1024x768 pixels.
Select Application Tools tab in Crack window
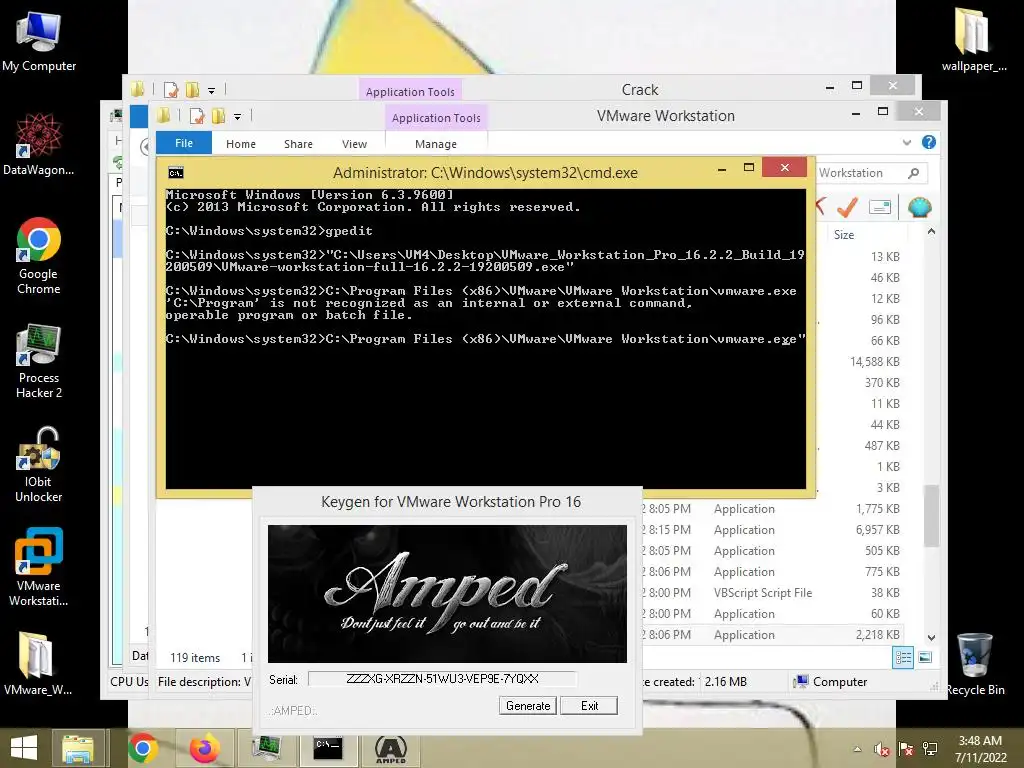tap(410, 91)
